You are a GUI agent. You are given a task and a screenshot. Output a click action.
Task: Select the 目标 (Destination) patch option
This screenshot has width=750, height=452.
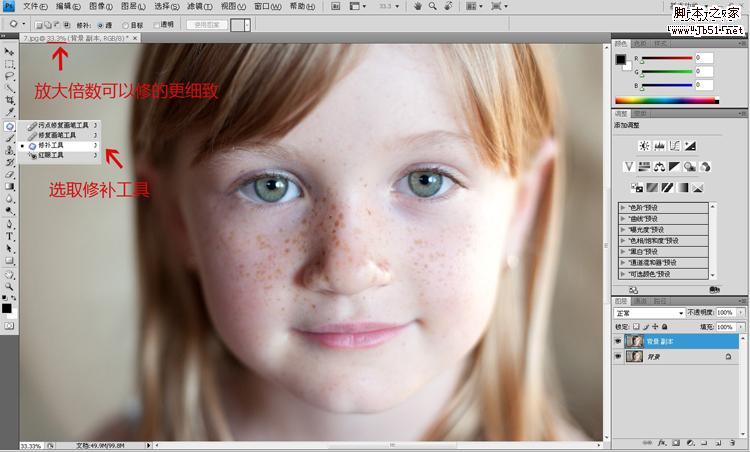[132, 25]
